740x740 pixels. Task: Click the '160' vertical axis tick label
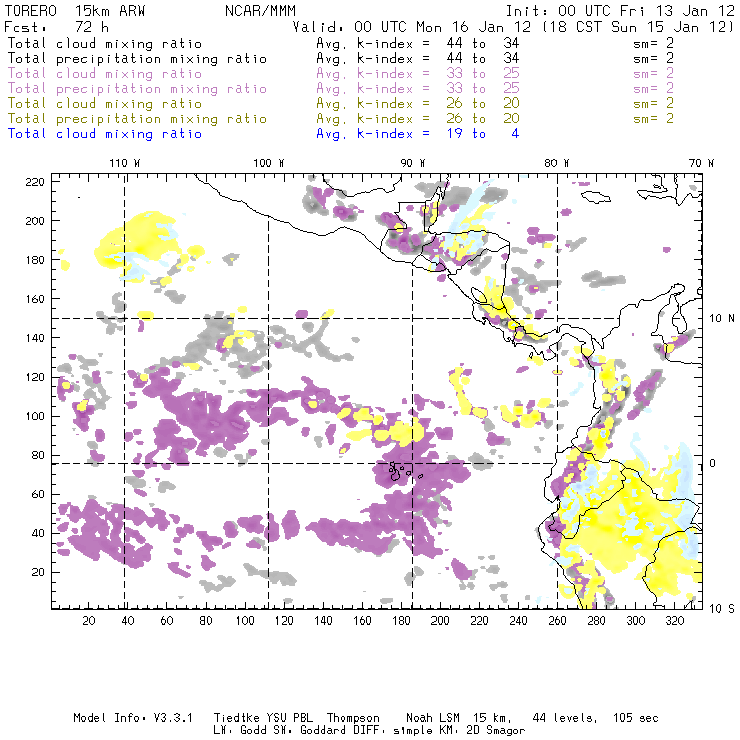point(34,299)
